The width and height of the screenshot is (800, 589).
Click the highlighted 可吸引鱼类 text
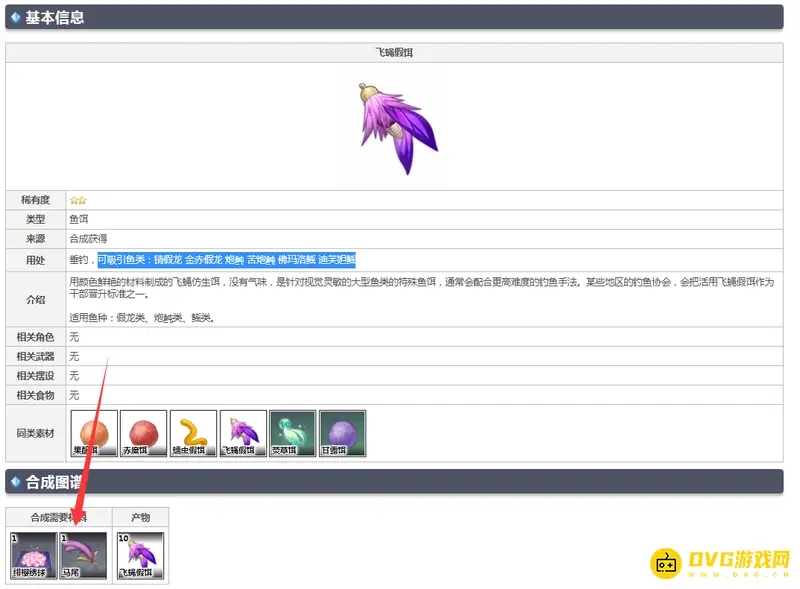coord(226,259)
